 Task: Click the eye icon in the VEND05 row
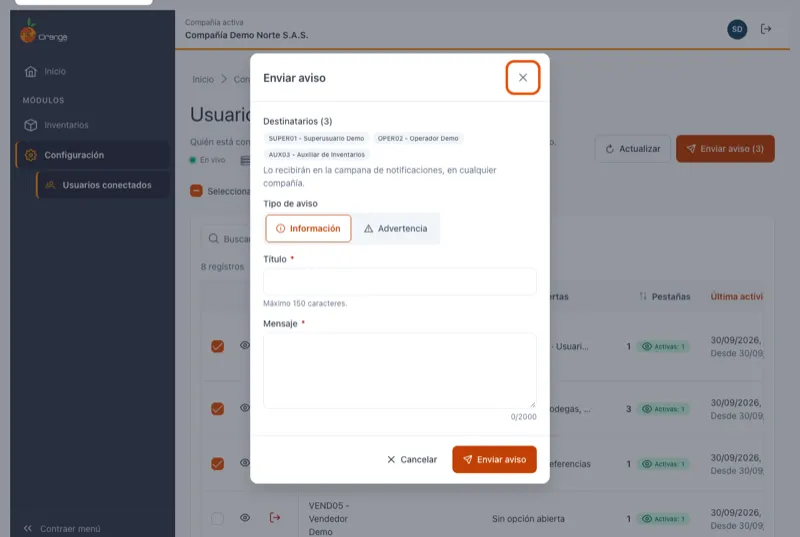(245, 518)
